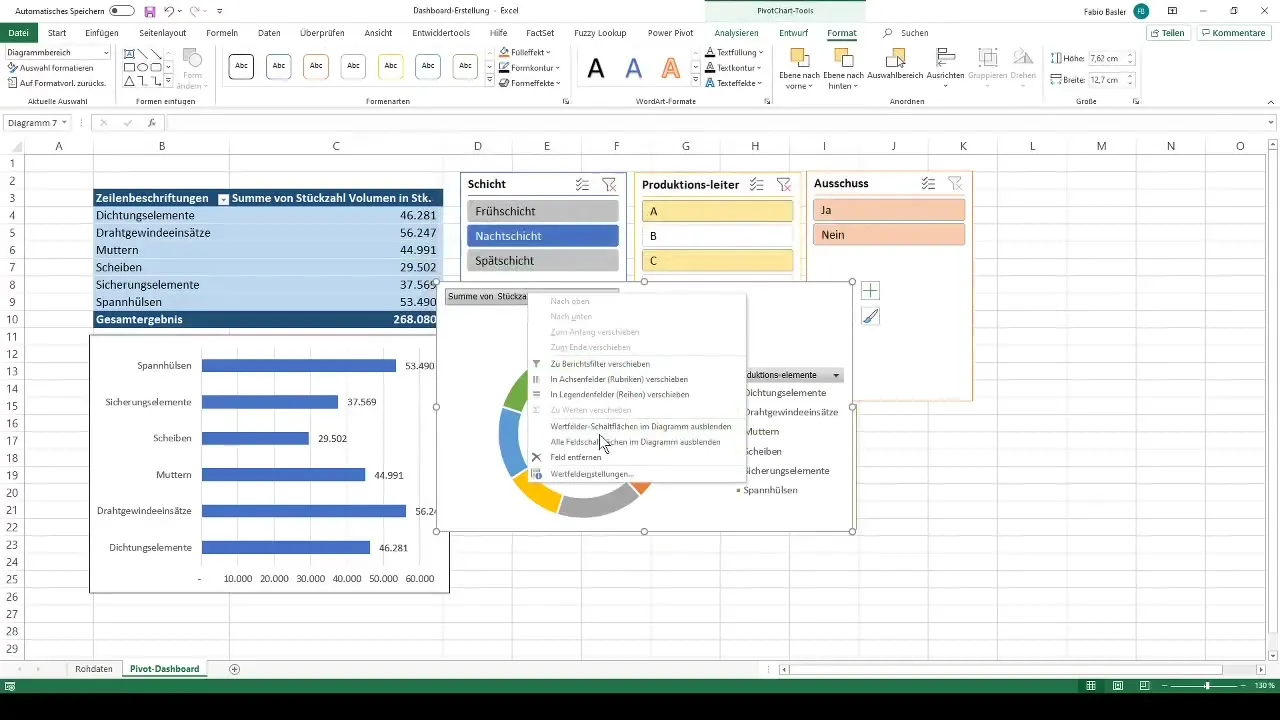This screenshot has height=720, width=1280.
Task: Select the oval shape in Formen einfügen
Action: (x=144, y=68)
